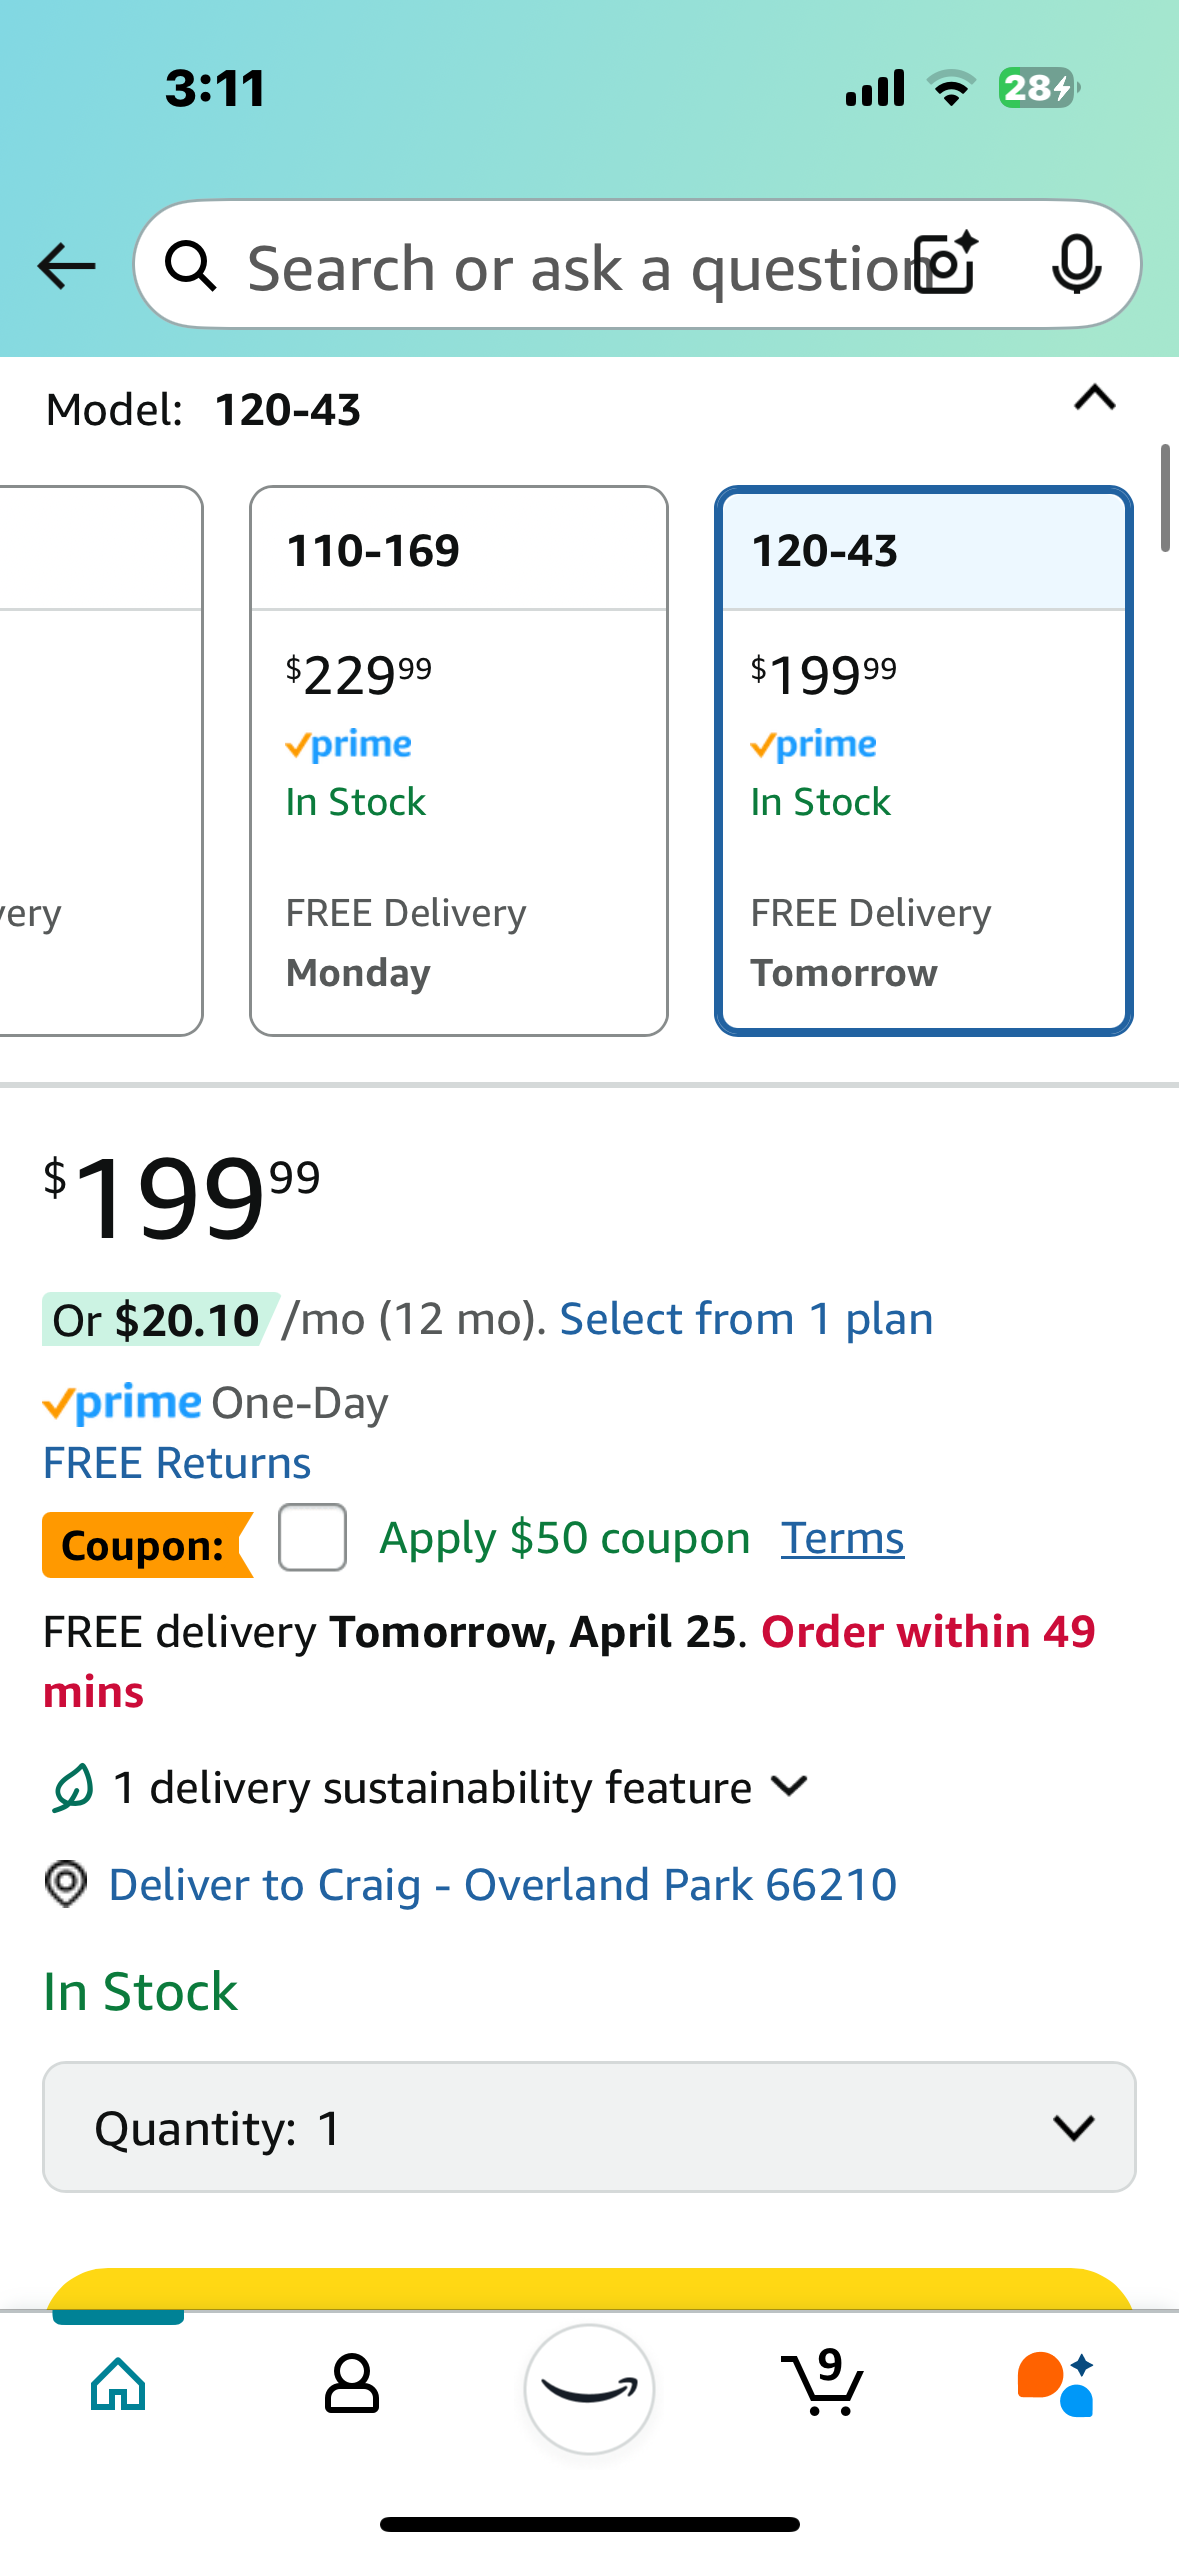
Task: Open the account profile tab
Action: click(x=352, y=2384)
